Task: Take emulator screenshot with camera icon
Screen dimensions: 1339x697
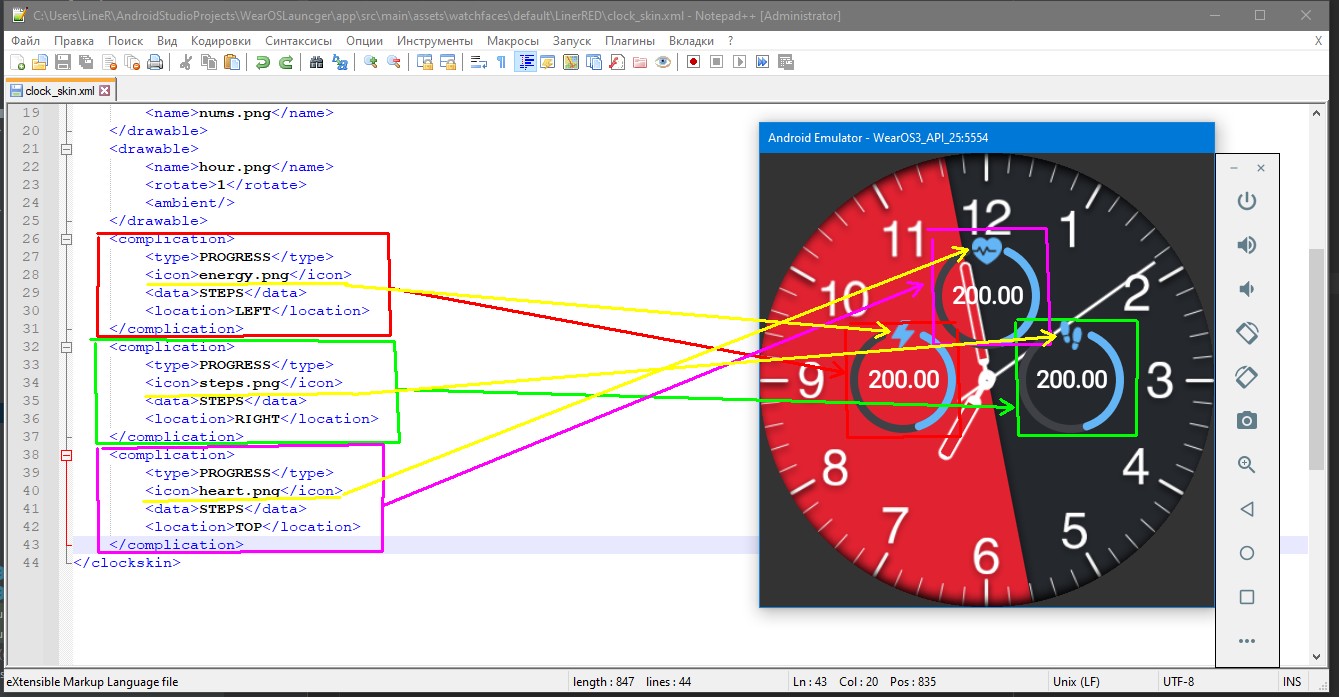Action: point(1246,421)
